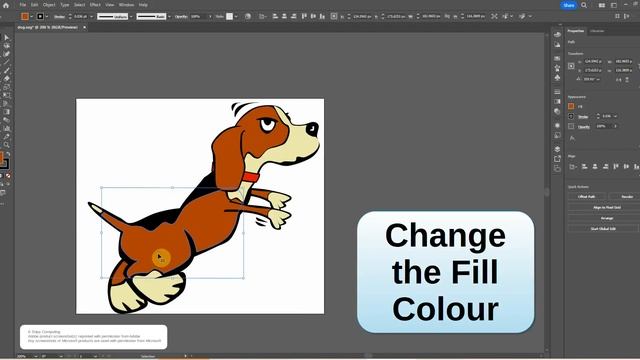640x360 pixels.
Task: Click the Stroke swatch in Properties Appearance section
Action: 571,116
